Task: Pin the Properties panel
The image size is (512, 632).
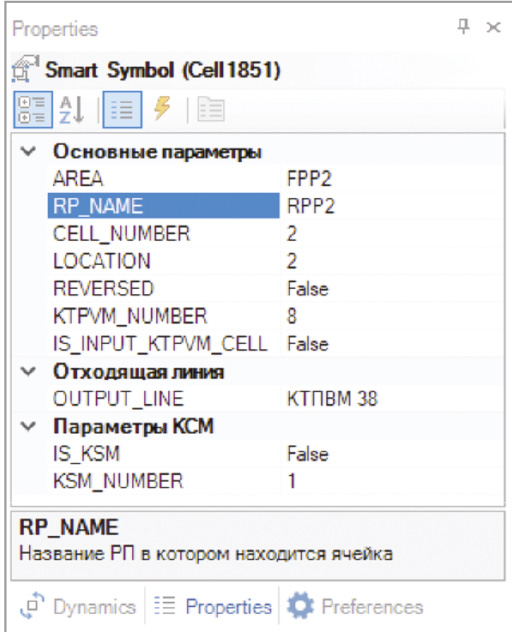Action: (x=464, y=27)
